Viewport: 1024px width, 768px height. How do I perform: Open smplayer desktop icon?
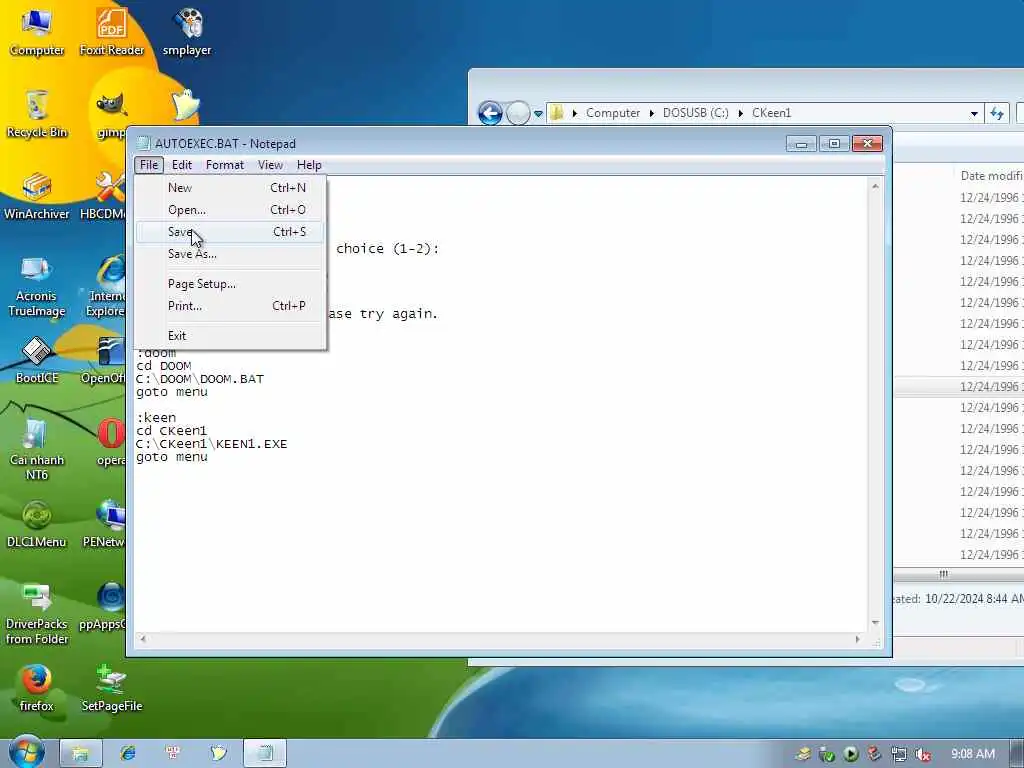tap(187, 33)
